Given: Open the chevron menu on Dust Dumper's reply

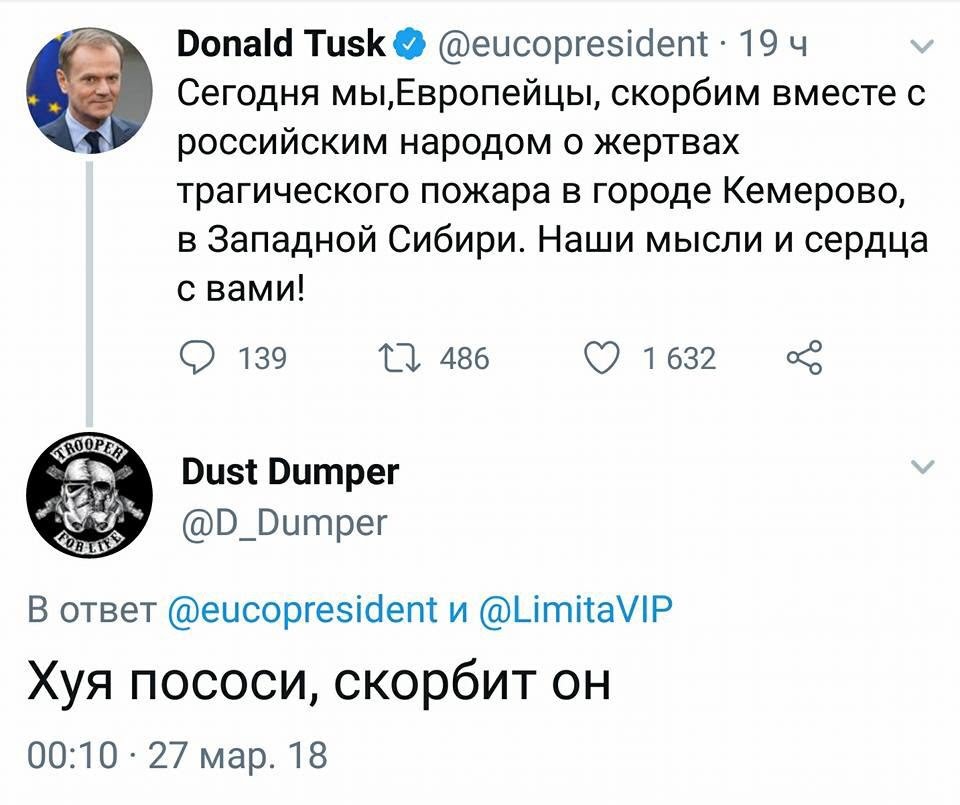Looking at the screenshot, I should click(924, 467).
